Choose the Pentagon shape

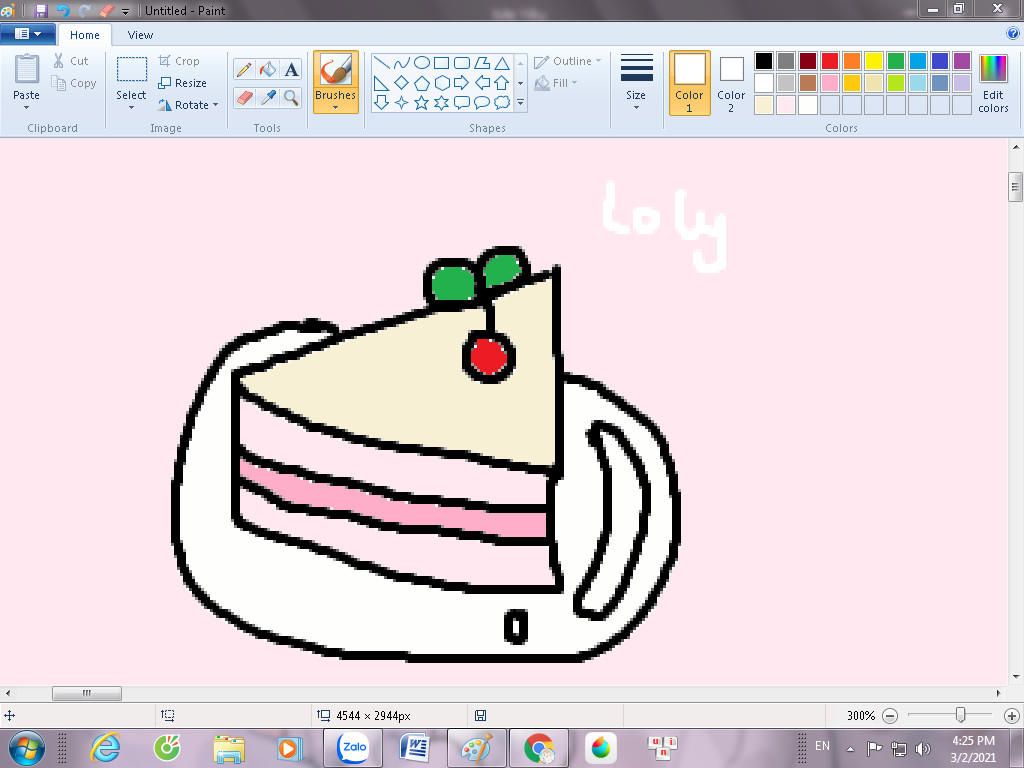click(422, 83)
